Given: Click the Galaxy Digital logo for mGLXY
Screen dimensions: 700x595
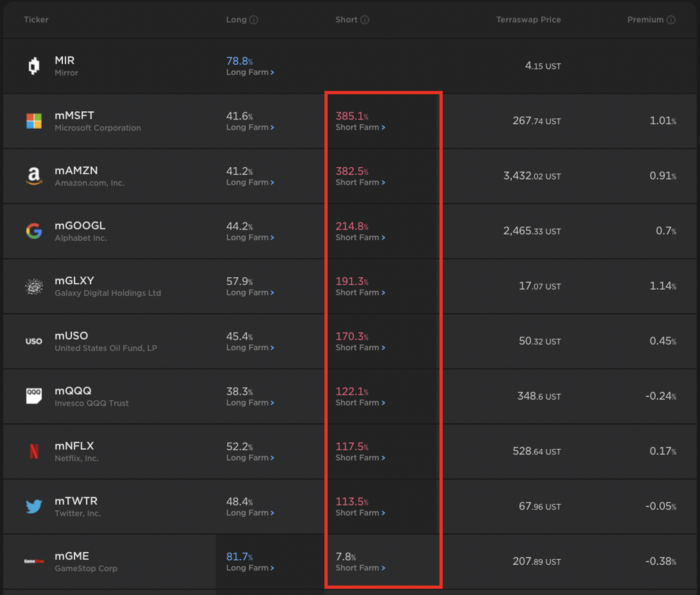Looking at the screenshot, I should coord(34,286).
